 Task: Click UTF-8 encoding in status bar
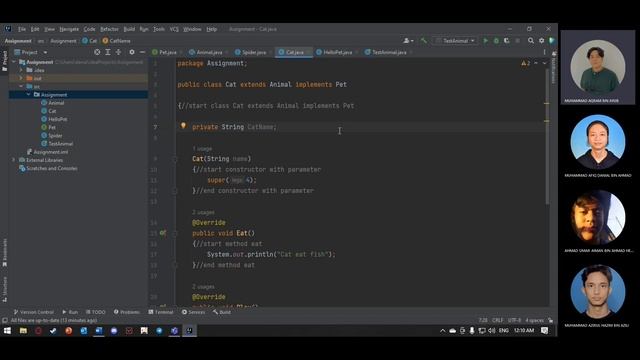pos(514,320)
